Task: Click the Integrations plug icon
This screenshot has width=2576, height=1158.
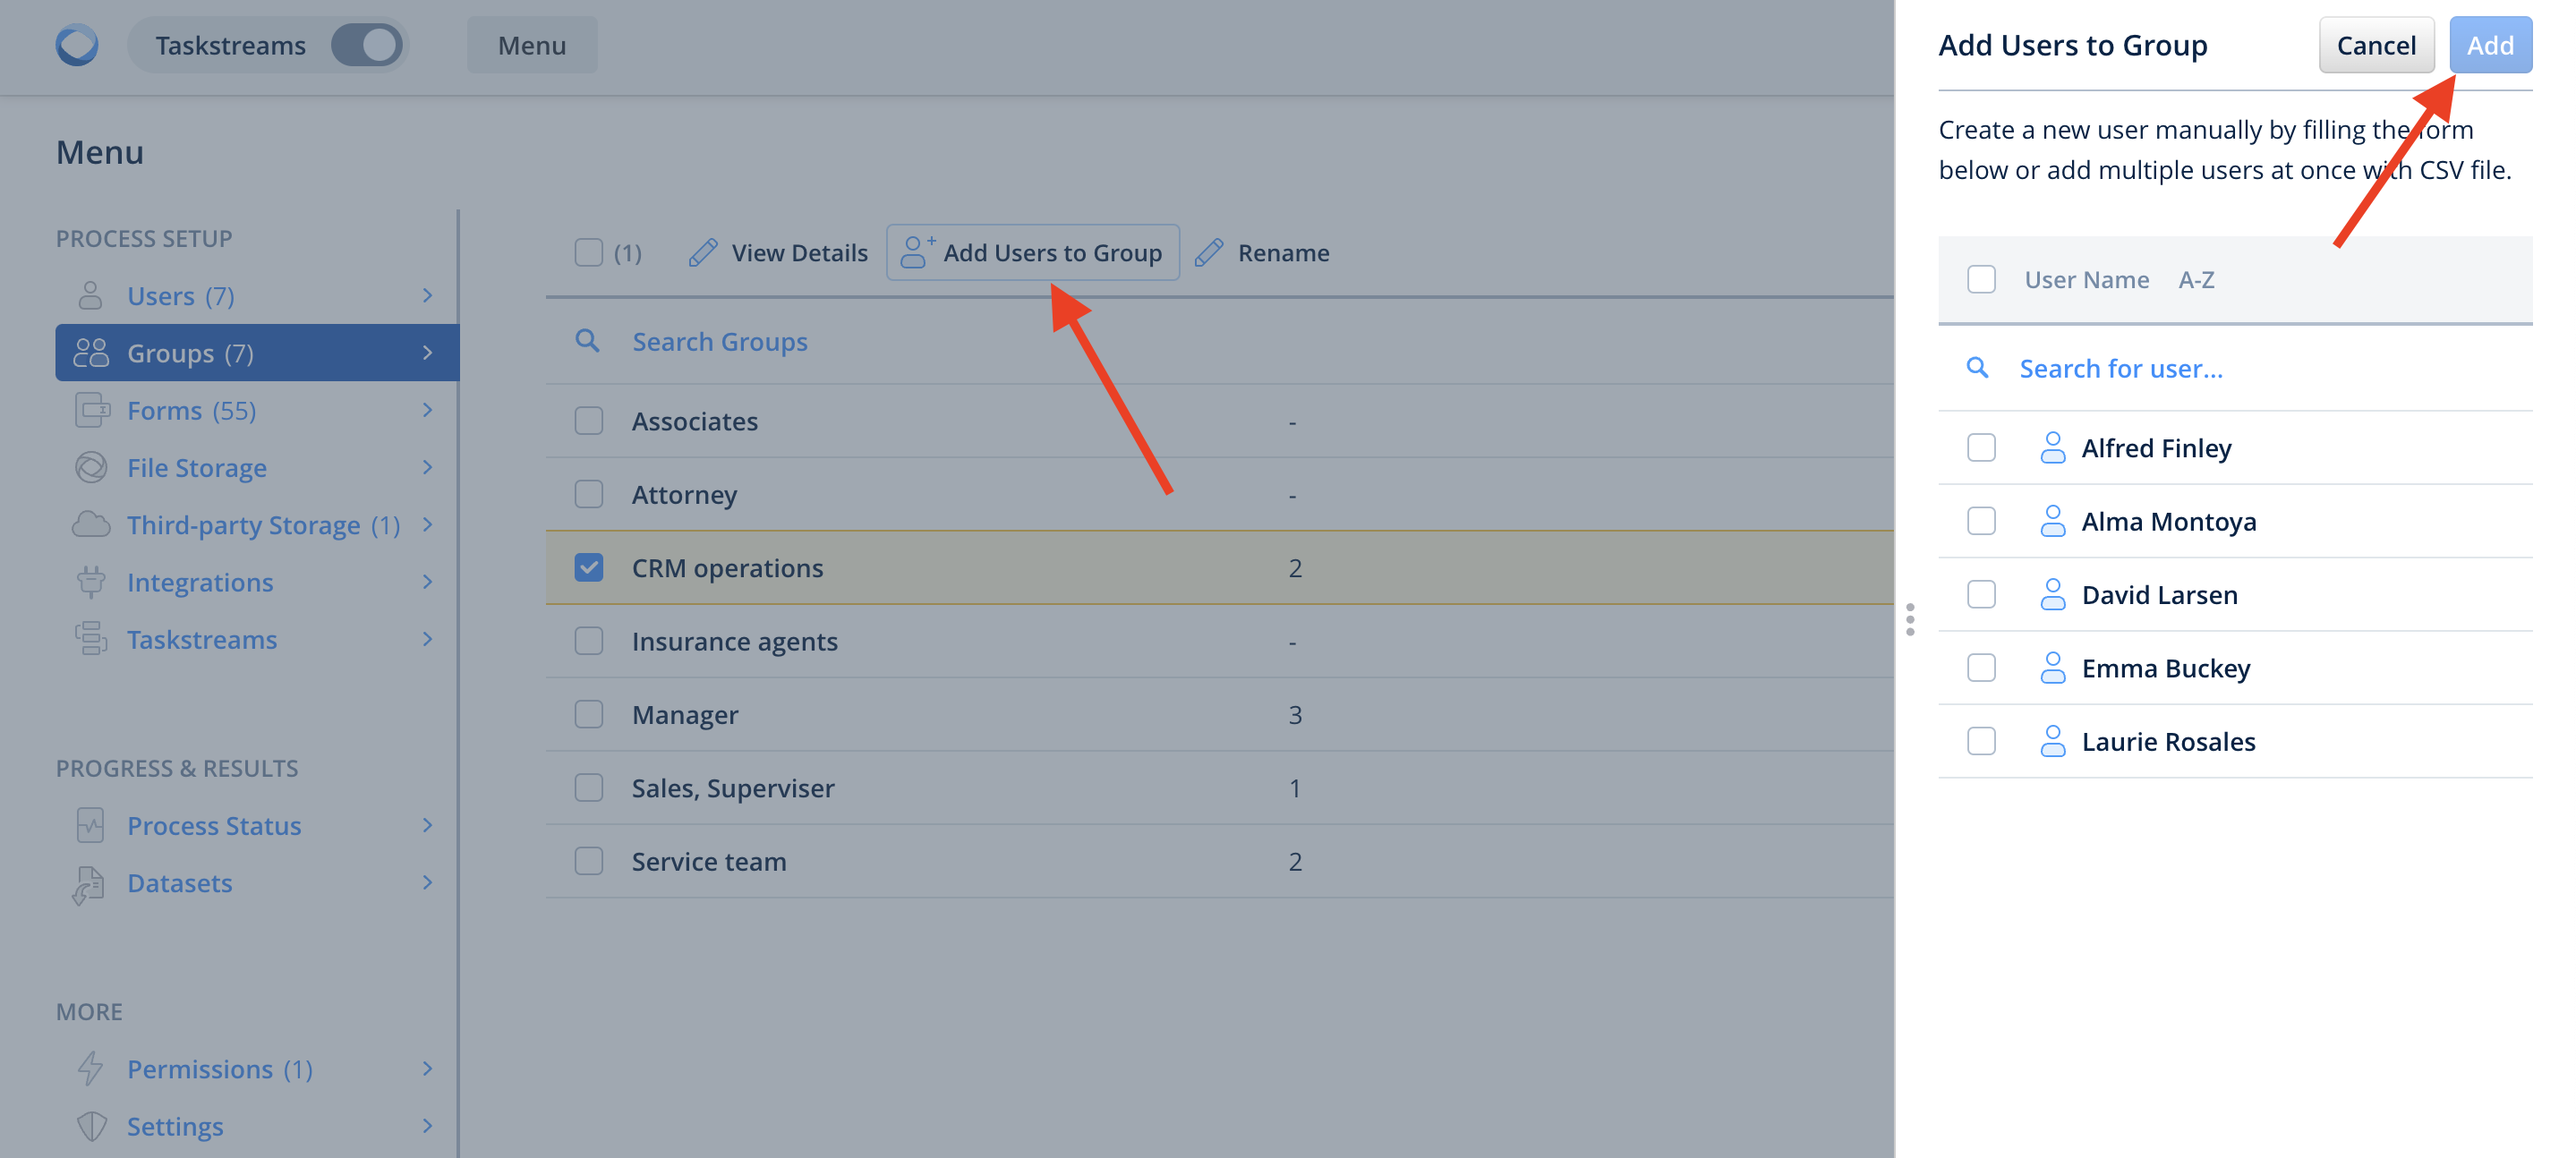Action: point(91,581)
